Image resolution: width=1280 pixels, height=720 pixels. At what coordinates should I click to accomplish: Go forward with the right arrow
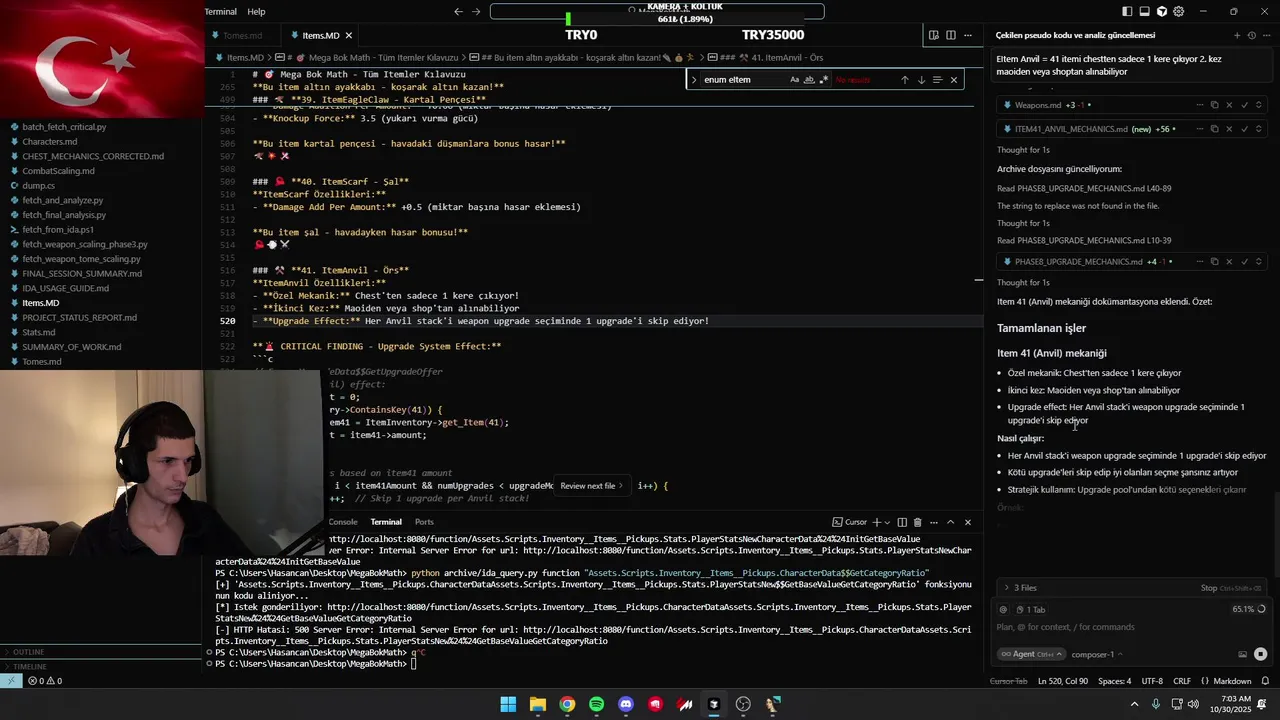(x=476, y=11)
